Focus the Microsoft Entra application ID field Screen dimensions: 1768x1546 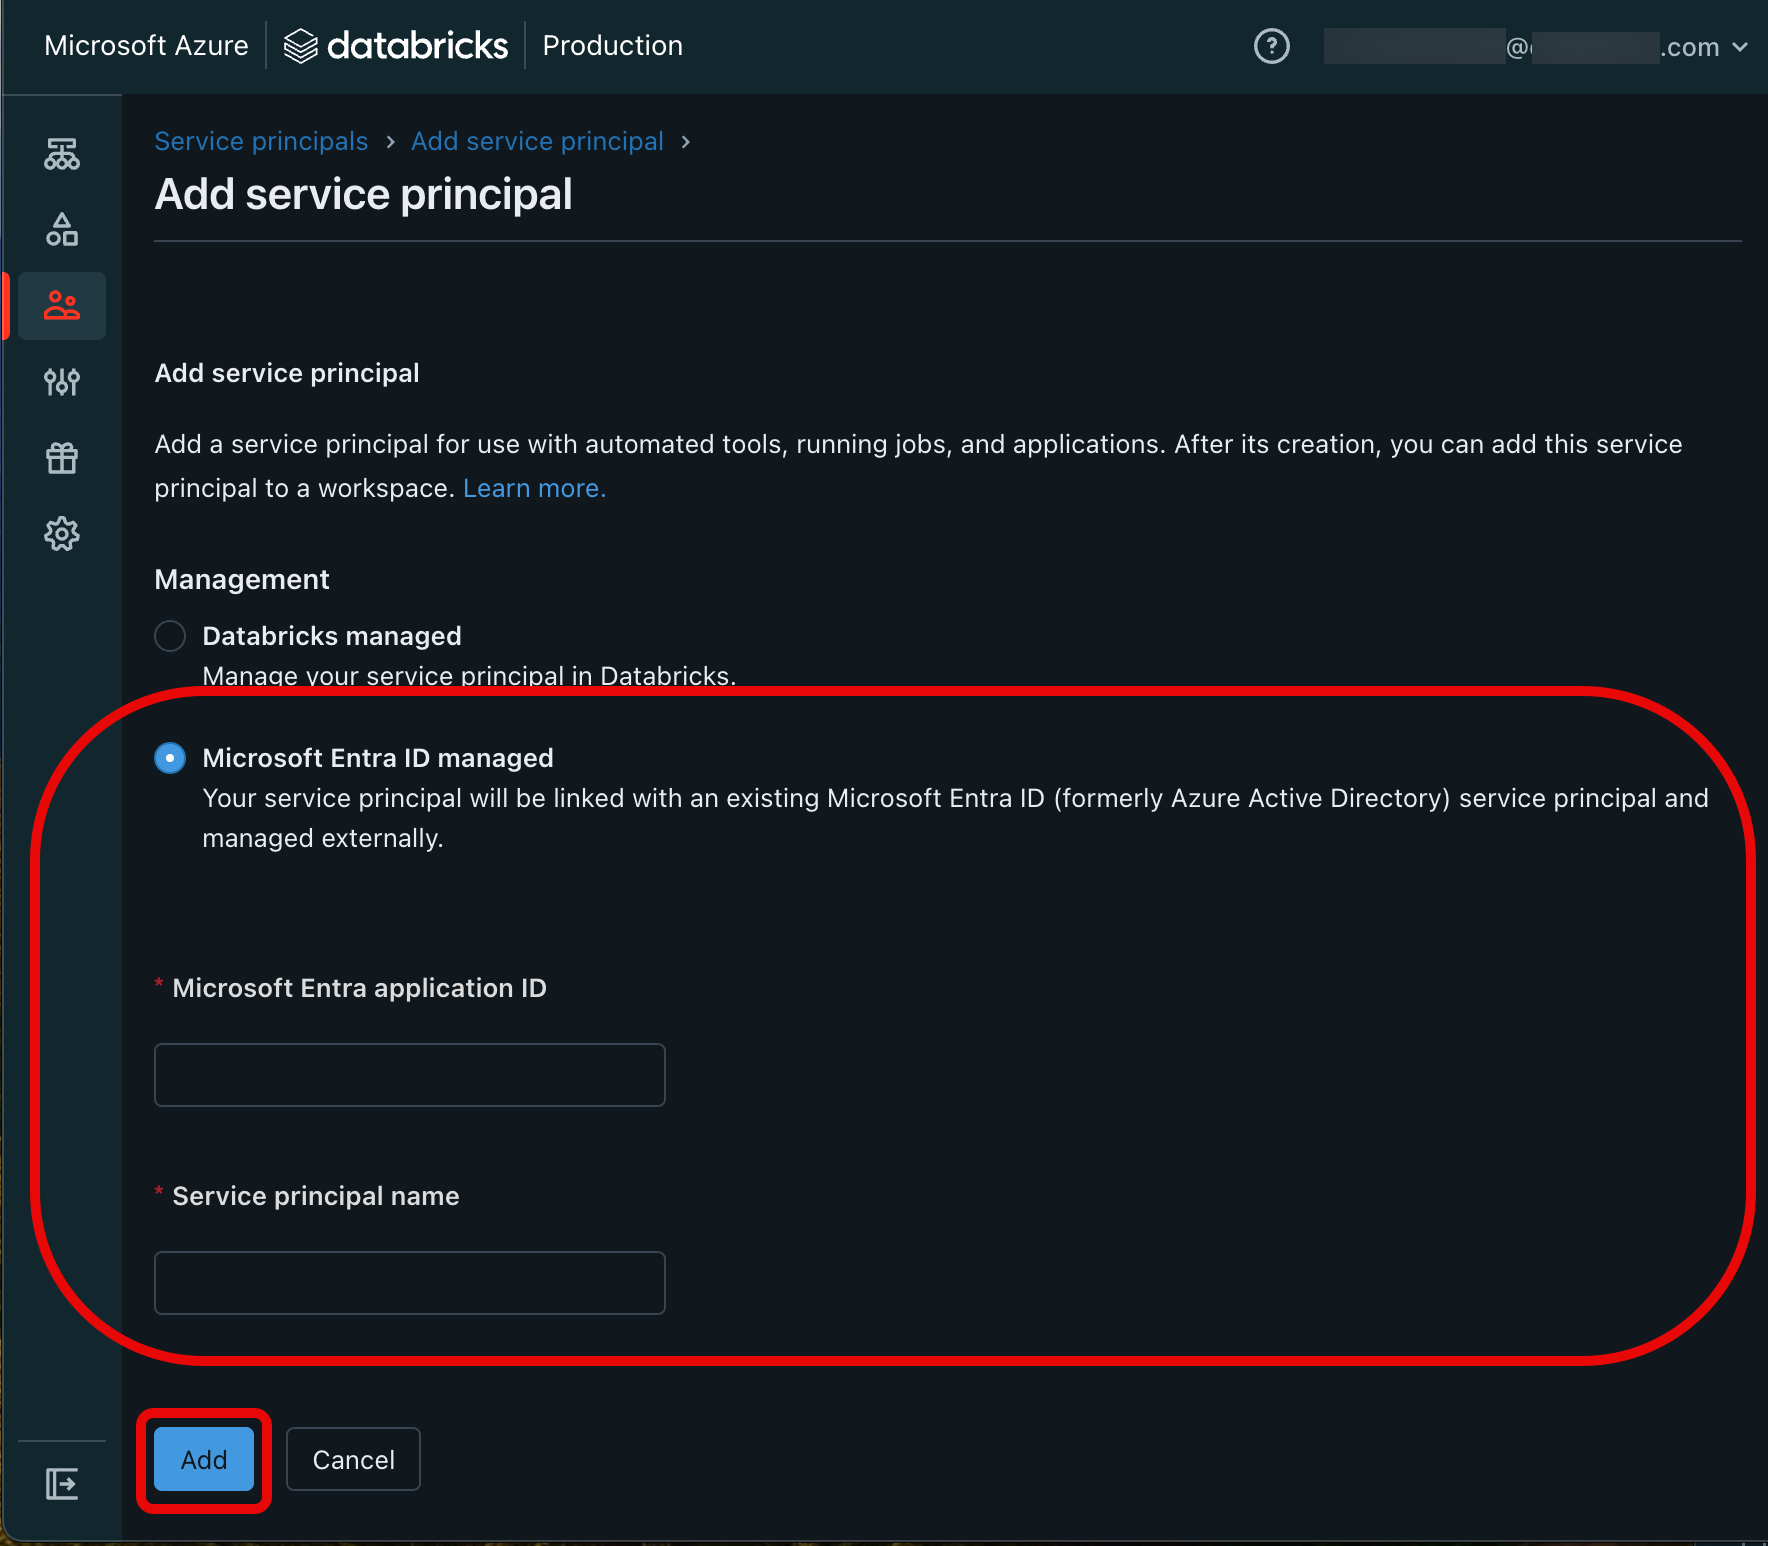[x=410, y=1075]
